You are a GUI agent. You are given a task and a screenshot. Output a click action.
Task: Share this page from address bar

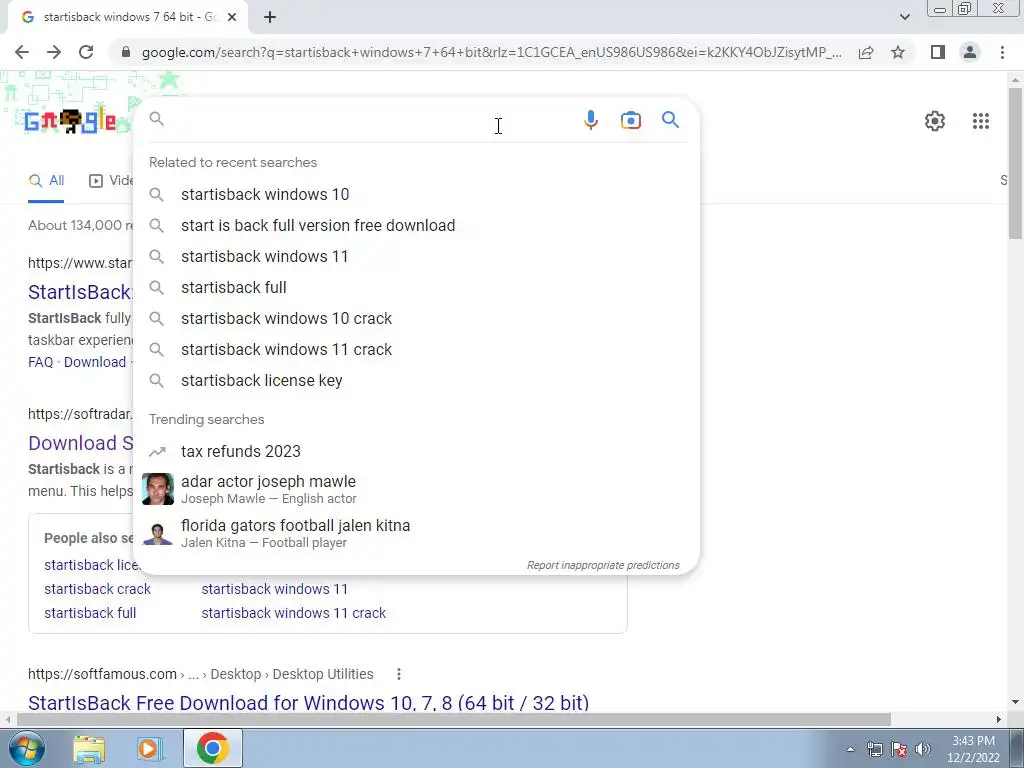(x=866, y=52)
